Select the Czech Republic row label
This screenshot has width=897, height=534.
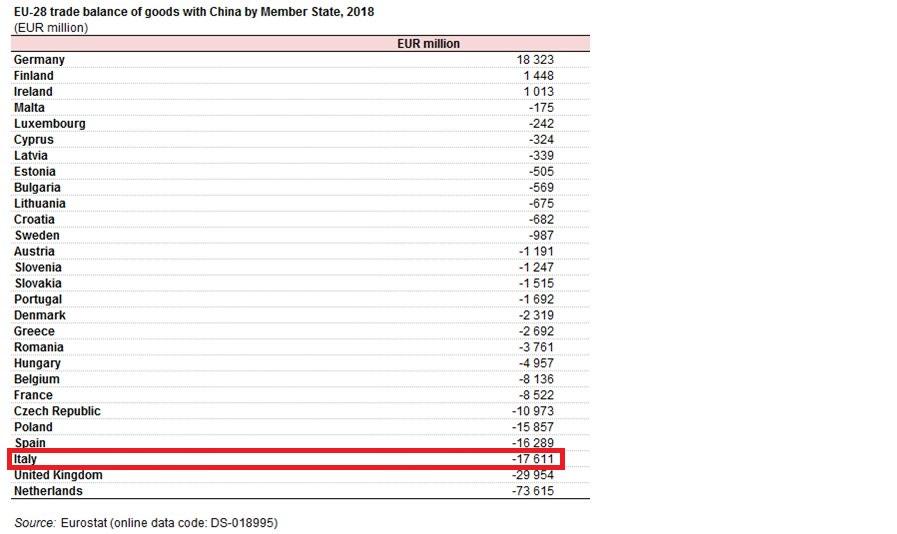tap(57, 413)
